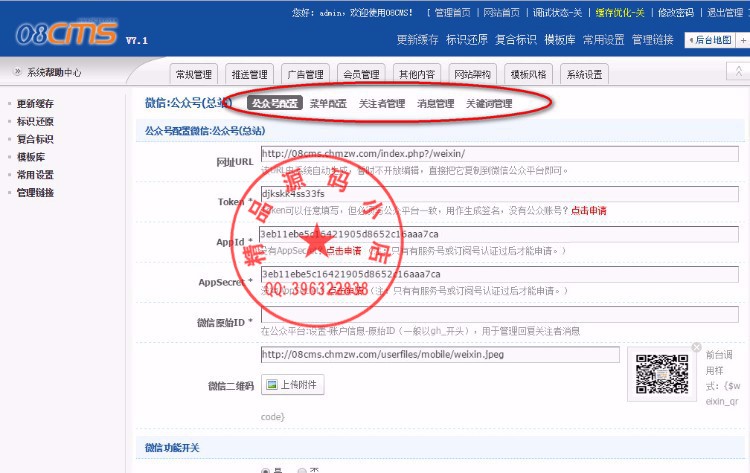Click the 公众号配置微信:公众号(总站) section title
750x473 pixels.
(x=205, y=131)
